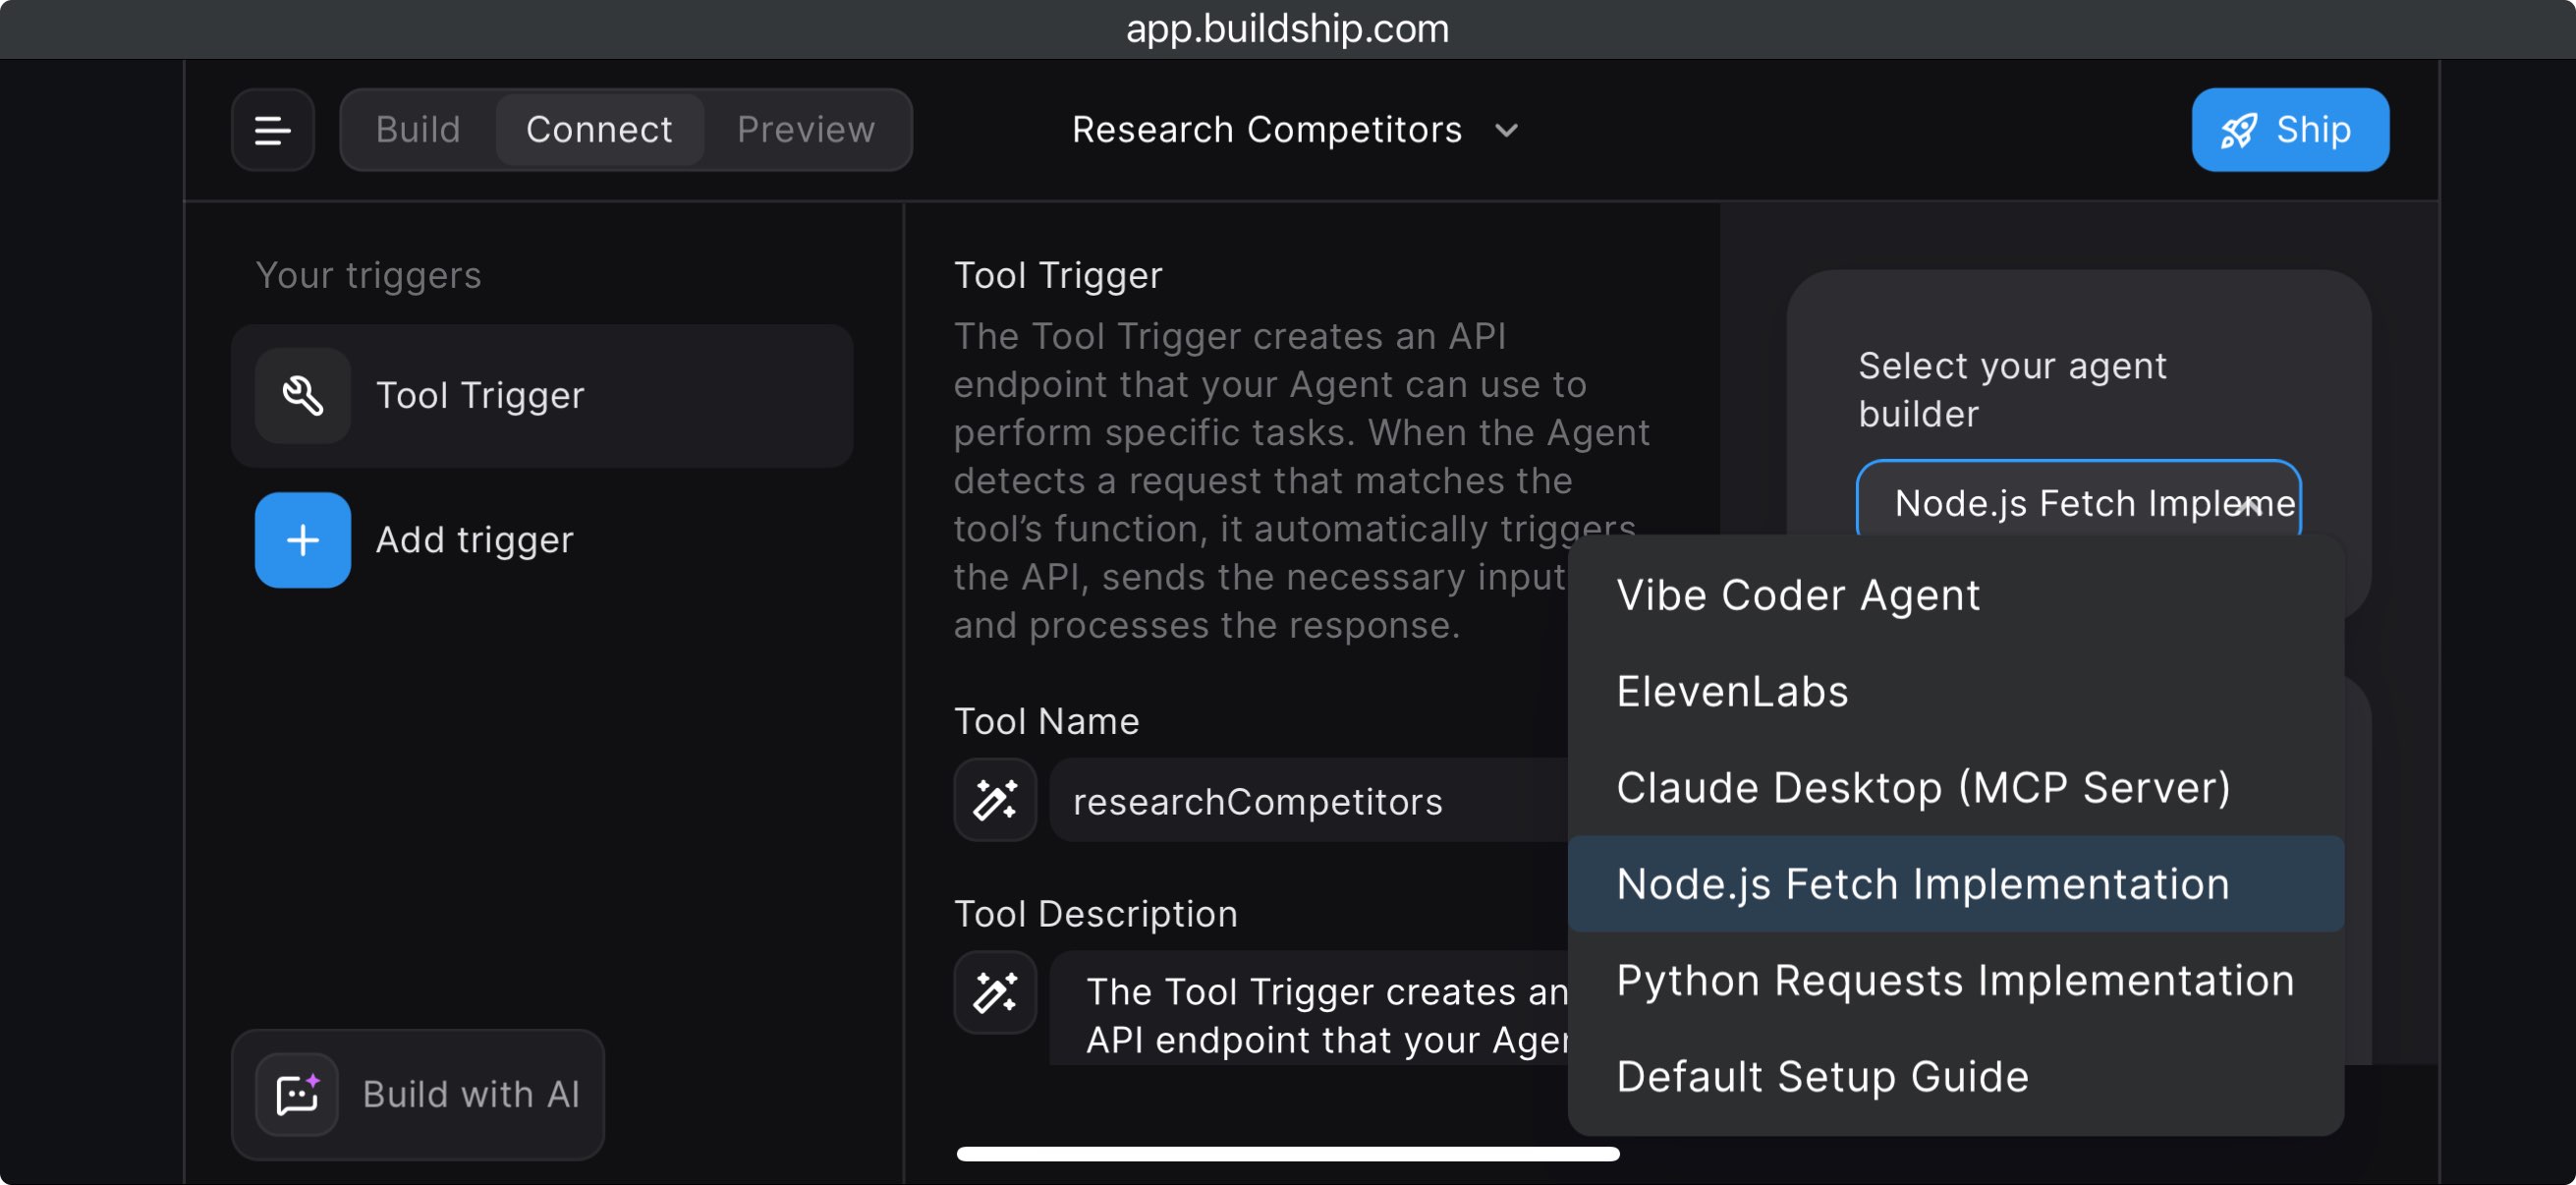Open the hamburger menu icon

(272, 130)
